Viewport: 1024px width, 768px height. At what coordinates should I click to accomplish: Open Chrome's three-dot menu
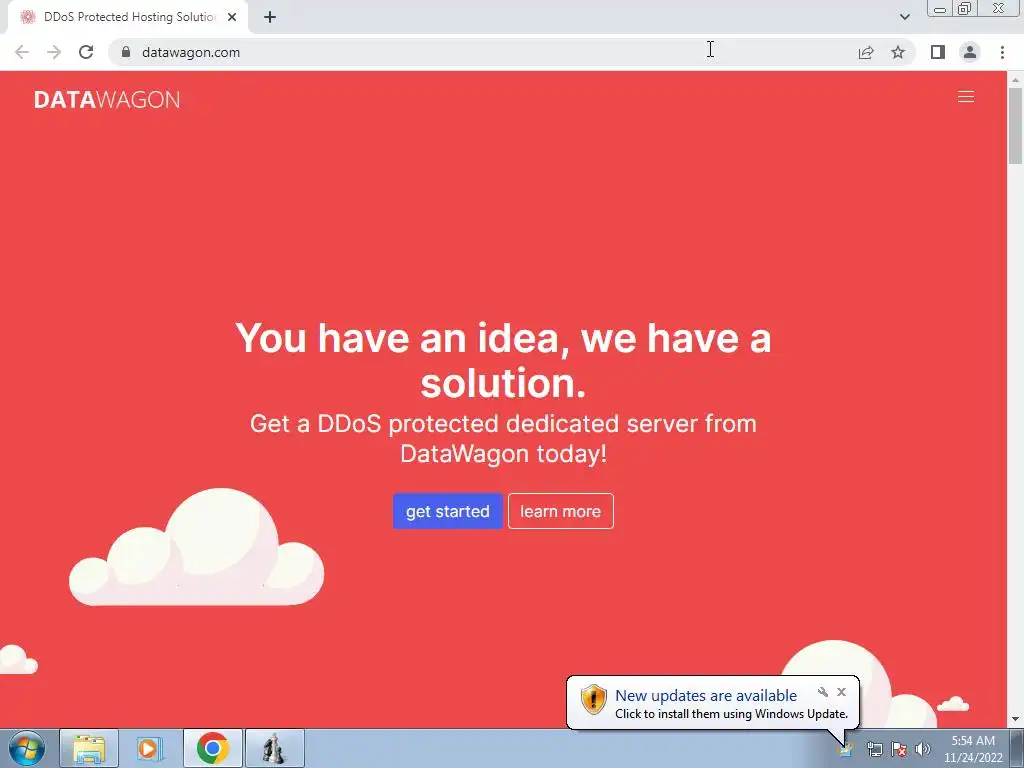click(x=1002, y=52)
